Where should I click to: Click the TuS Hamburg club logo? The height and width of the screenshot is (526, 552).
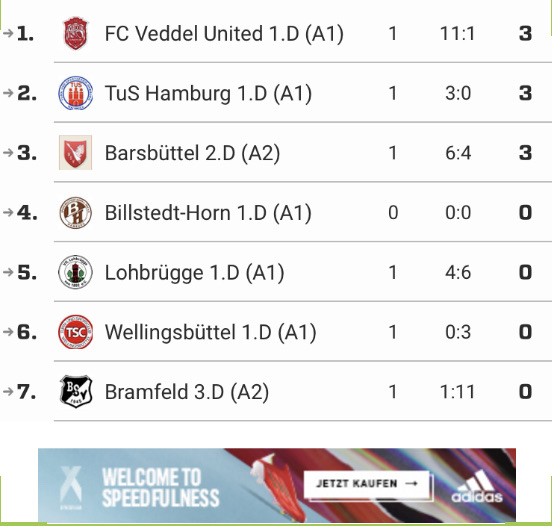[x=75, y=93]
